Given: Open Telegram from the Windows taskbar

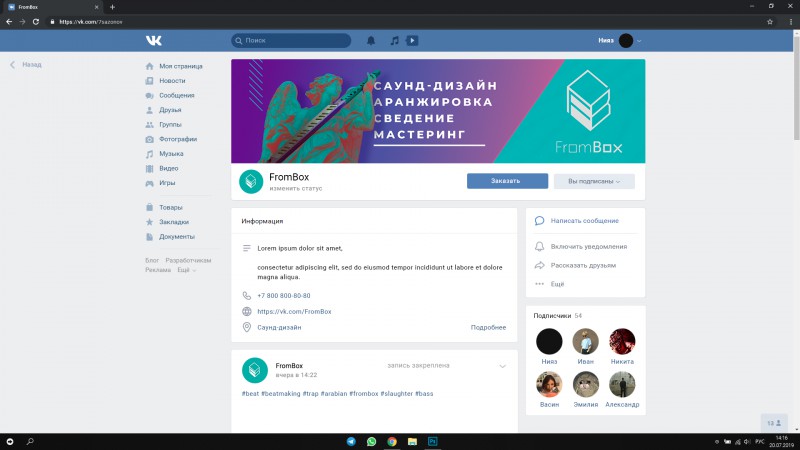Looking at the screenshot, I should click(x=351, y=441).
